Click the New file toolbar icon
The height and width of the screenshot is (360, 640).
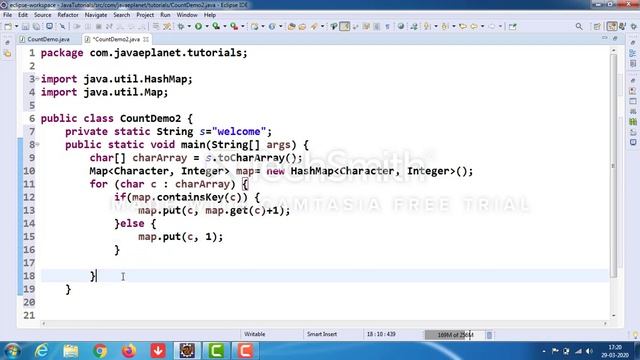point(8,27)
